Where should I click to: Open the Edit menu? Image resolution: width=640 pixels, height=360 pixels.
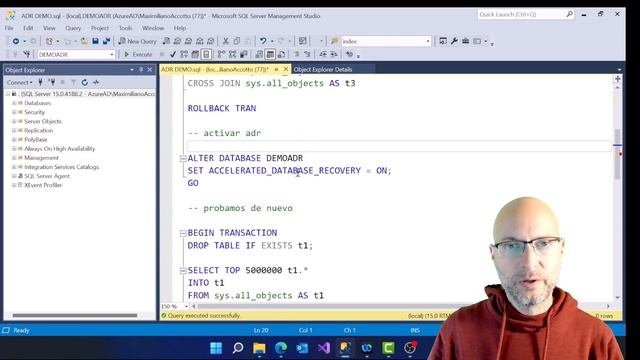pos(28,28)
